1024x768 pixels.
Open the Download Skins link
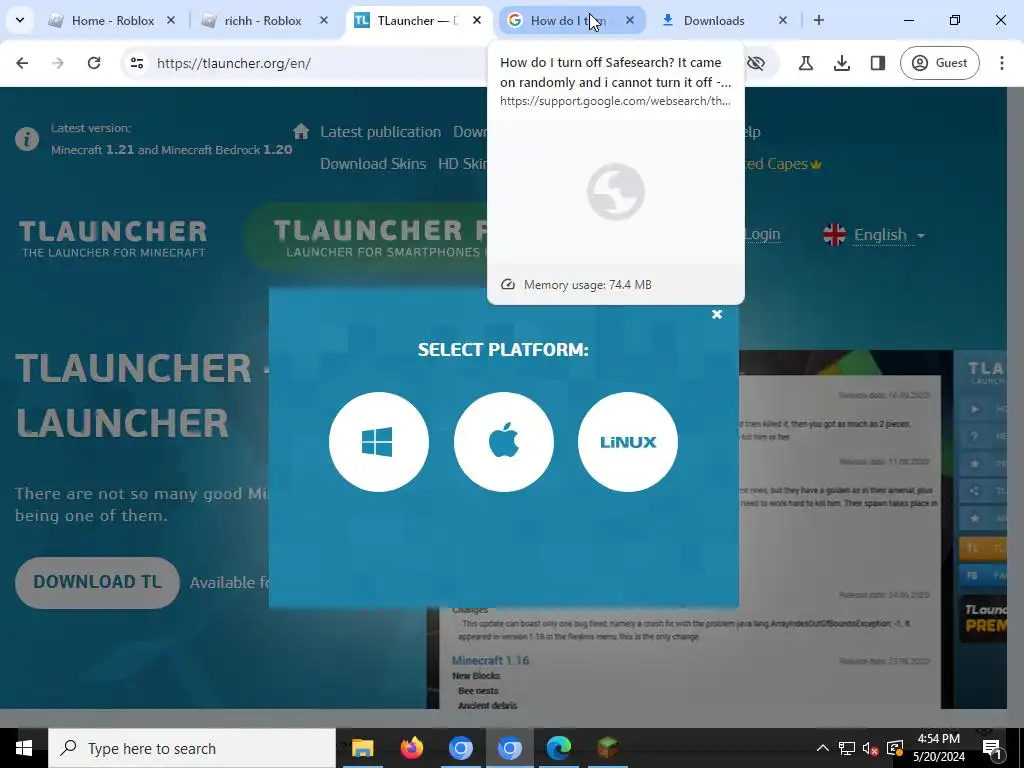373,164
